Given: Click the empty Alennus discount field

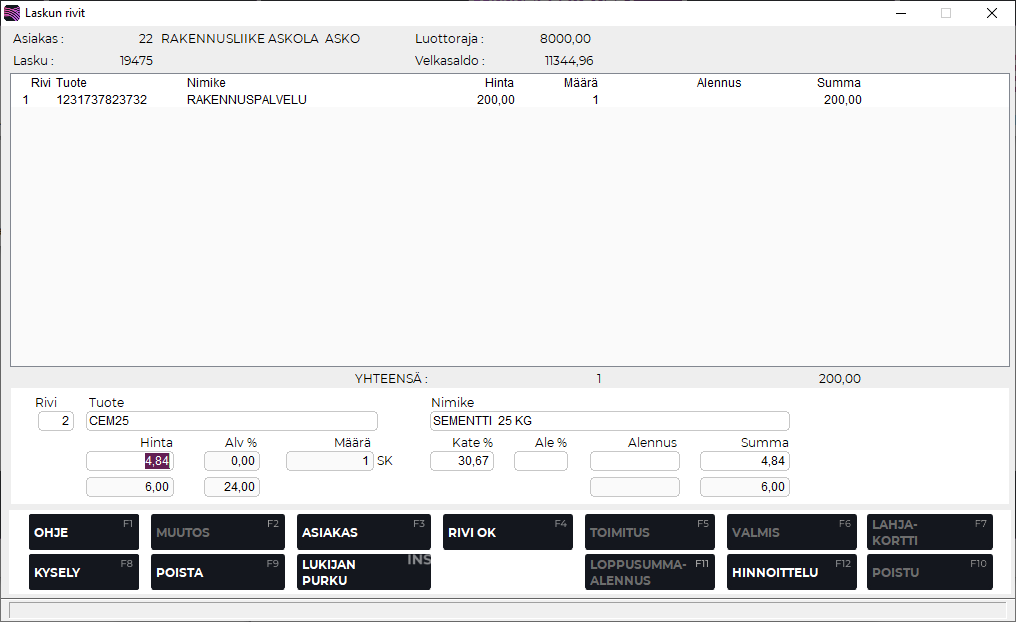Looking at the screenshot, I should point(634,461).
